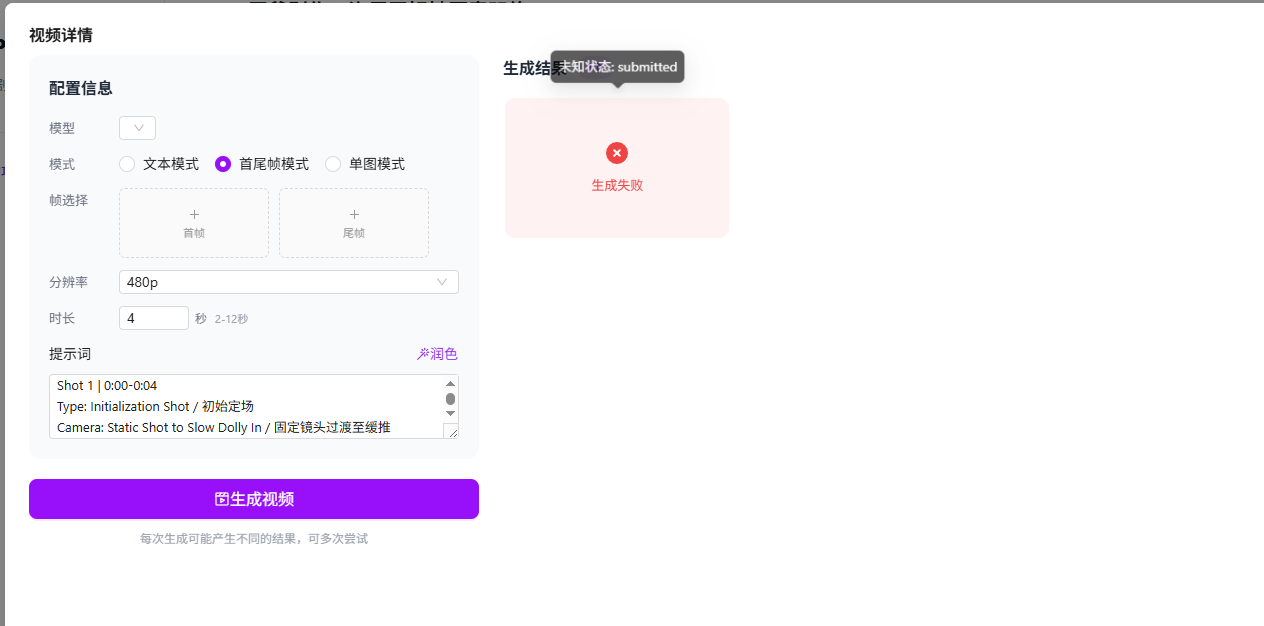The width and height of the screenshot is (1264, 626).
Task: Open the 480p resolution dropdown
Action: click(x=289, y=282)
